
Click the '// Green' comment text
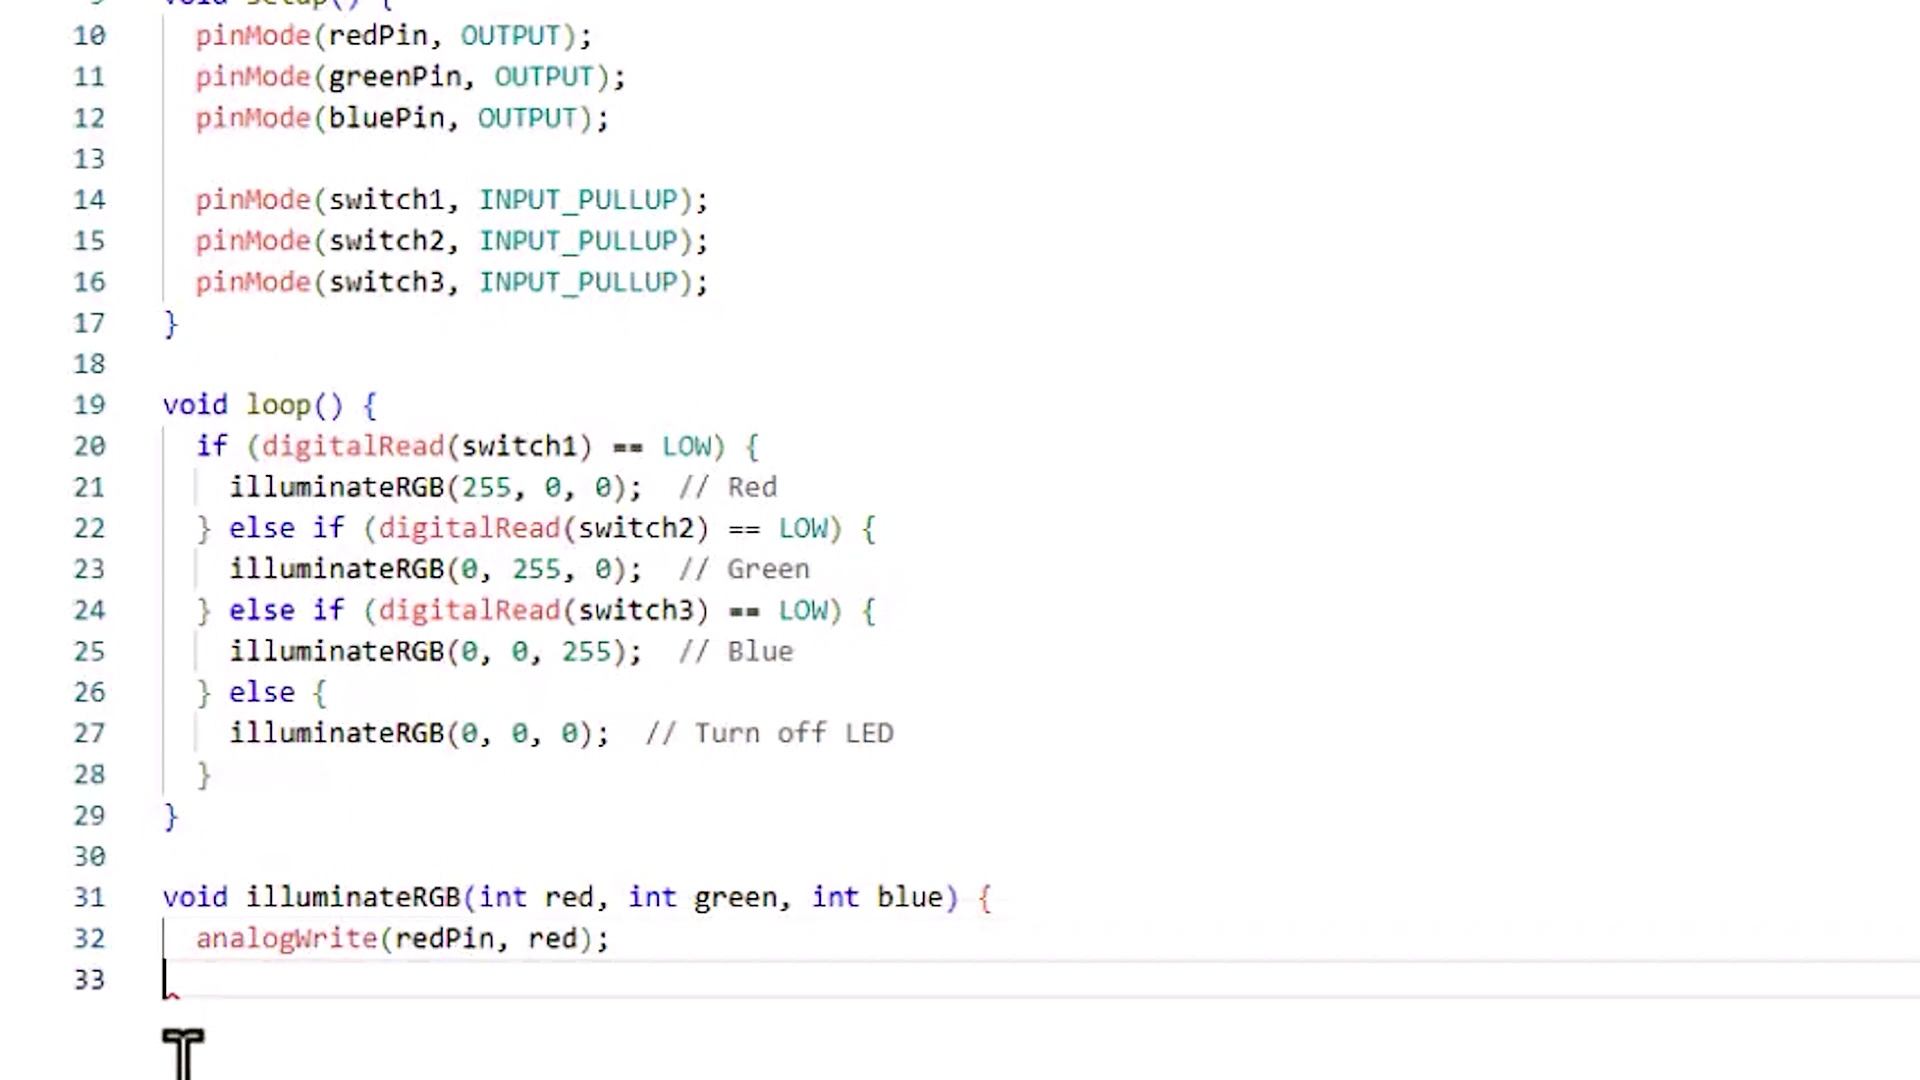pyautogui.click(x=744, y=569)
